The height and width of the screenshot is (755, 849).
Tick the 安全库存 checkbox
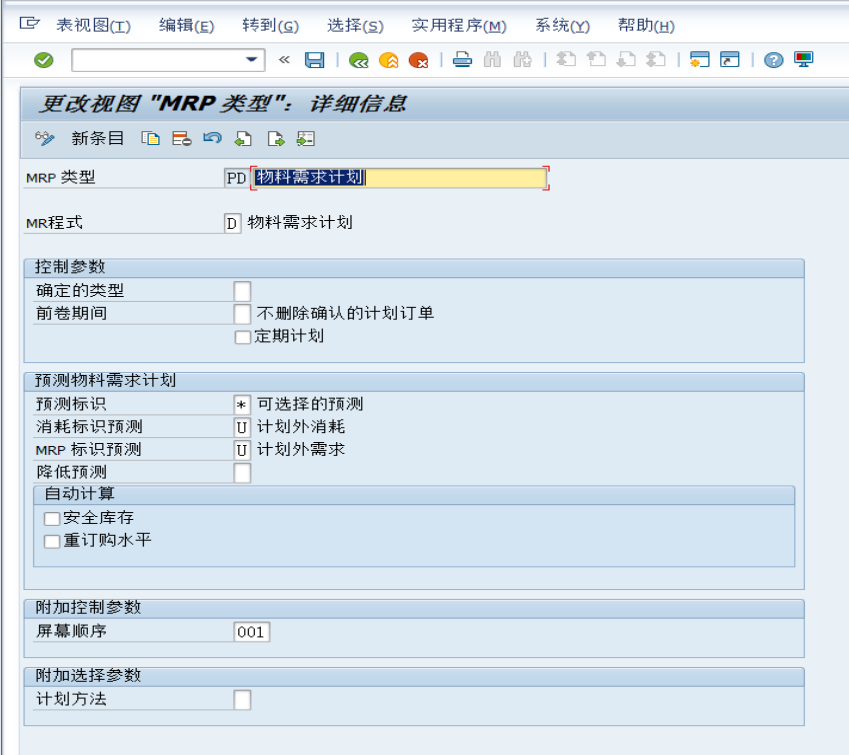tap(52, 519)
